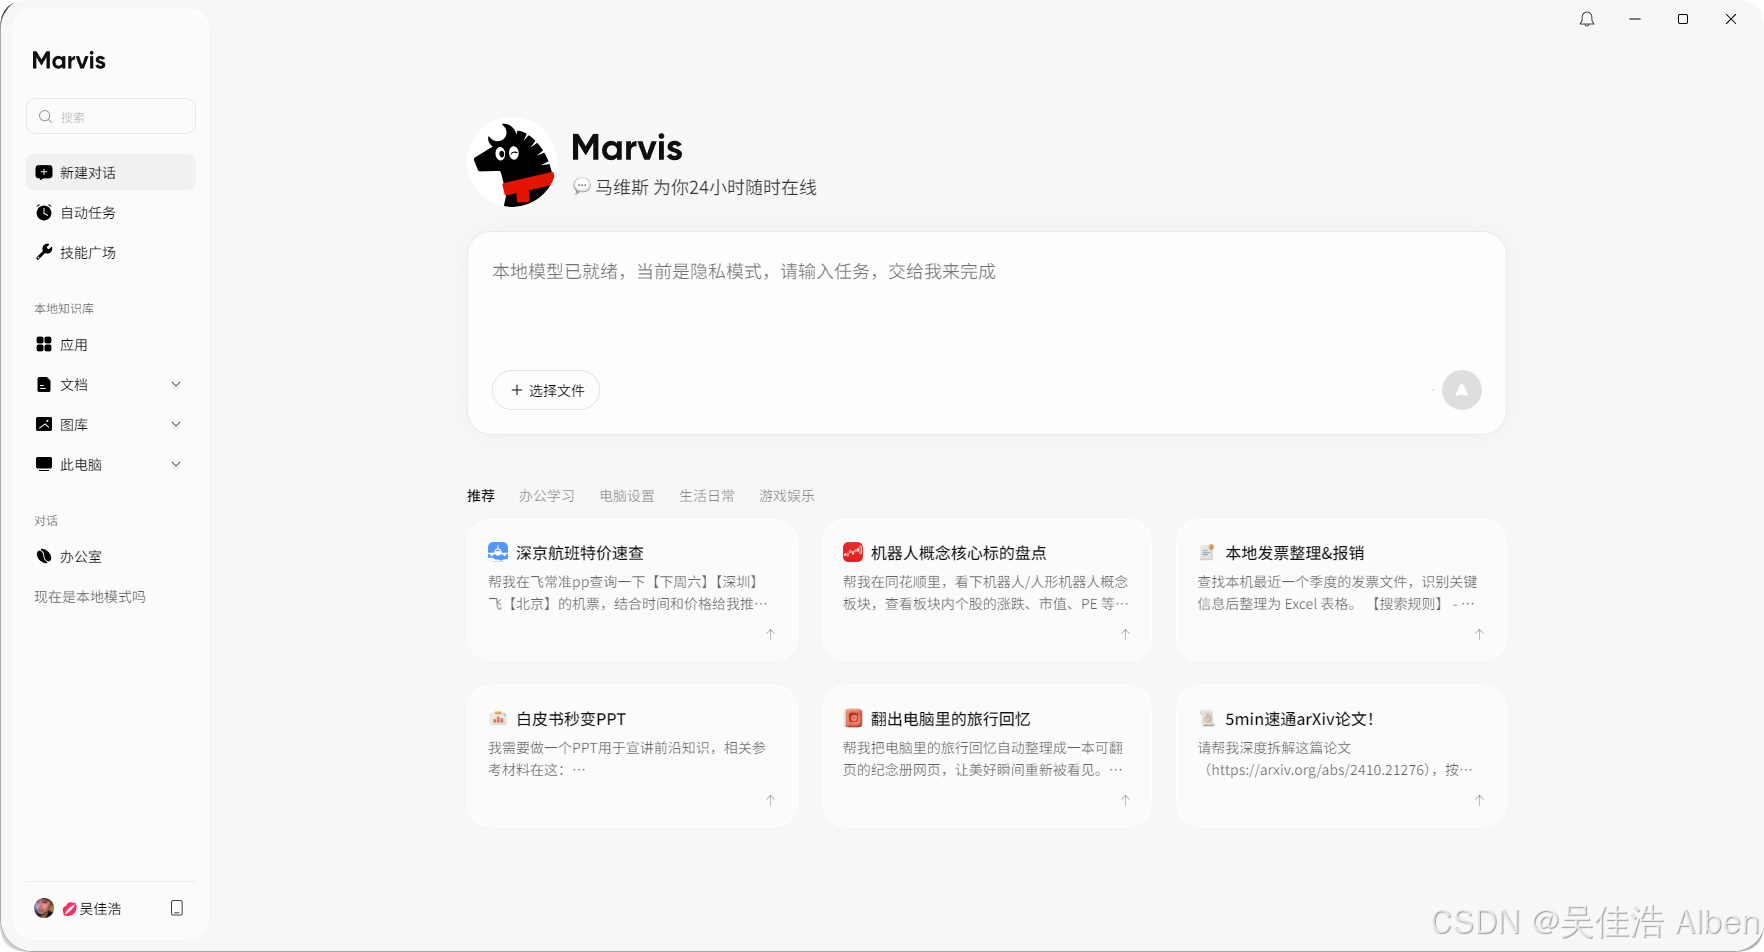The height and width of the screenshot is (952, 1764).
Task: Maximize the Marvis window
Action: point(1683,19)
